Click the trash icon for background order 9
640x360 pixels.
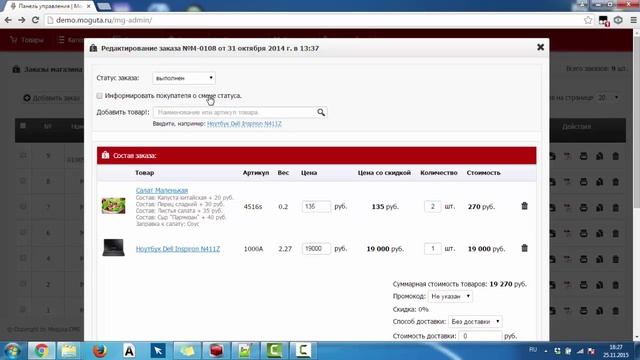(616, 156)
